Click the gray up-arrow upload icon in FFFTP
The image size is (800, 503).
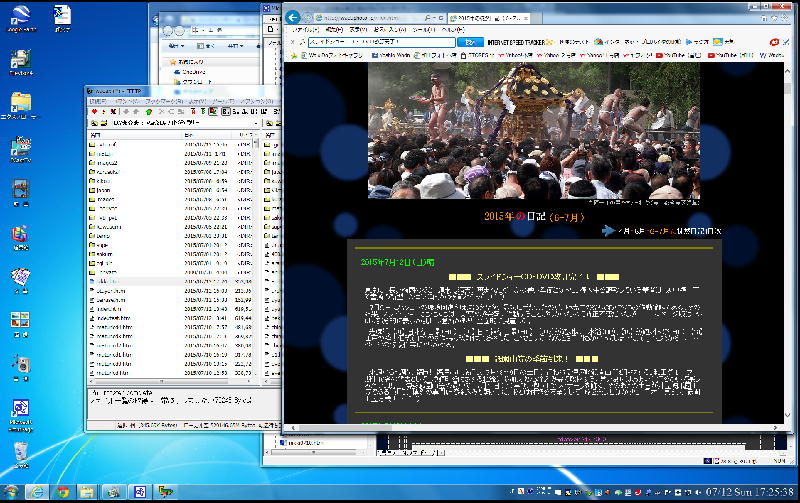coord(136,111)
